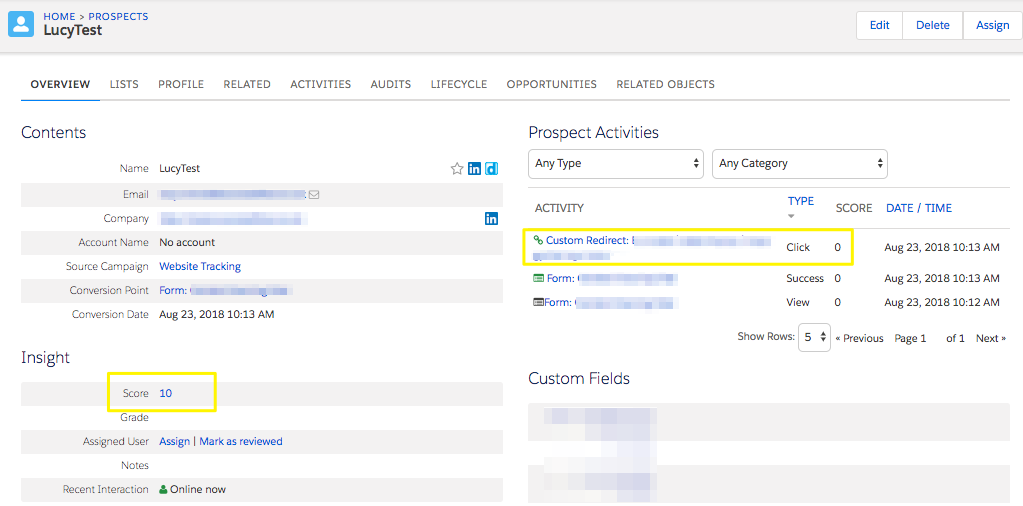Screen dimensions: 1023x506
Task: Toggle sort arrow under TYPE column
Action: 791,216
